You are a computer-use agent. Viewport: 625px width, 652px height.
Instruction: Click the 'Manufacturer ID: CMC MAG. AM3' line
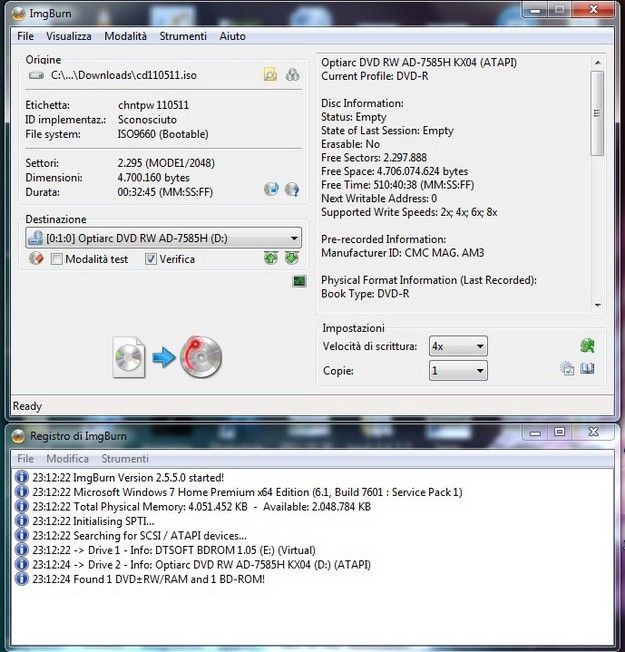402,253
